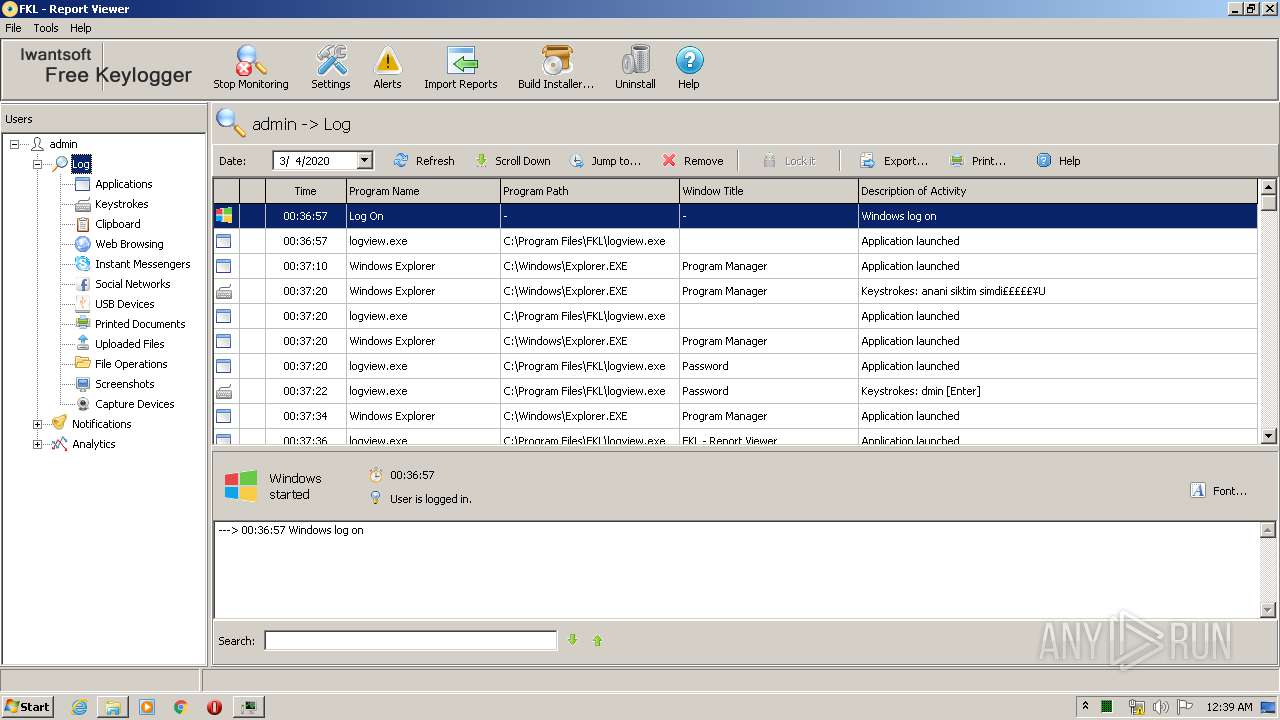Open the Tools menu
The height and width of the screenshot is (720, 1280).
pyautogui.click(x=46, y=28)
